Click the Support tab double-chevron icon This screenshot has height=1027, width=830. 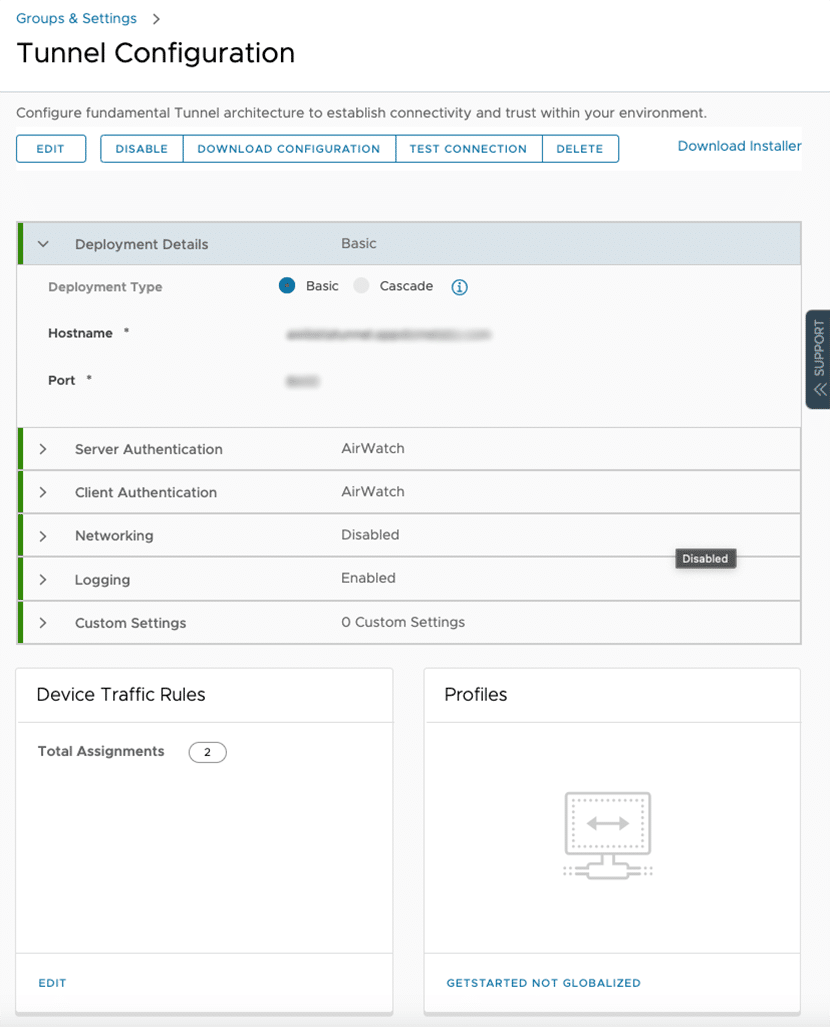(x=819, y=390)
